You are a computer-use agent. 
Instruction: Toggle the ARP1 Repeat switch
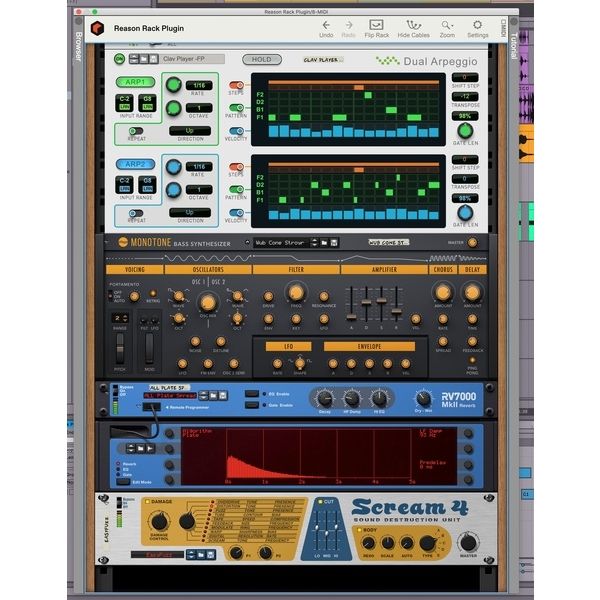[x=136, y=129]
